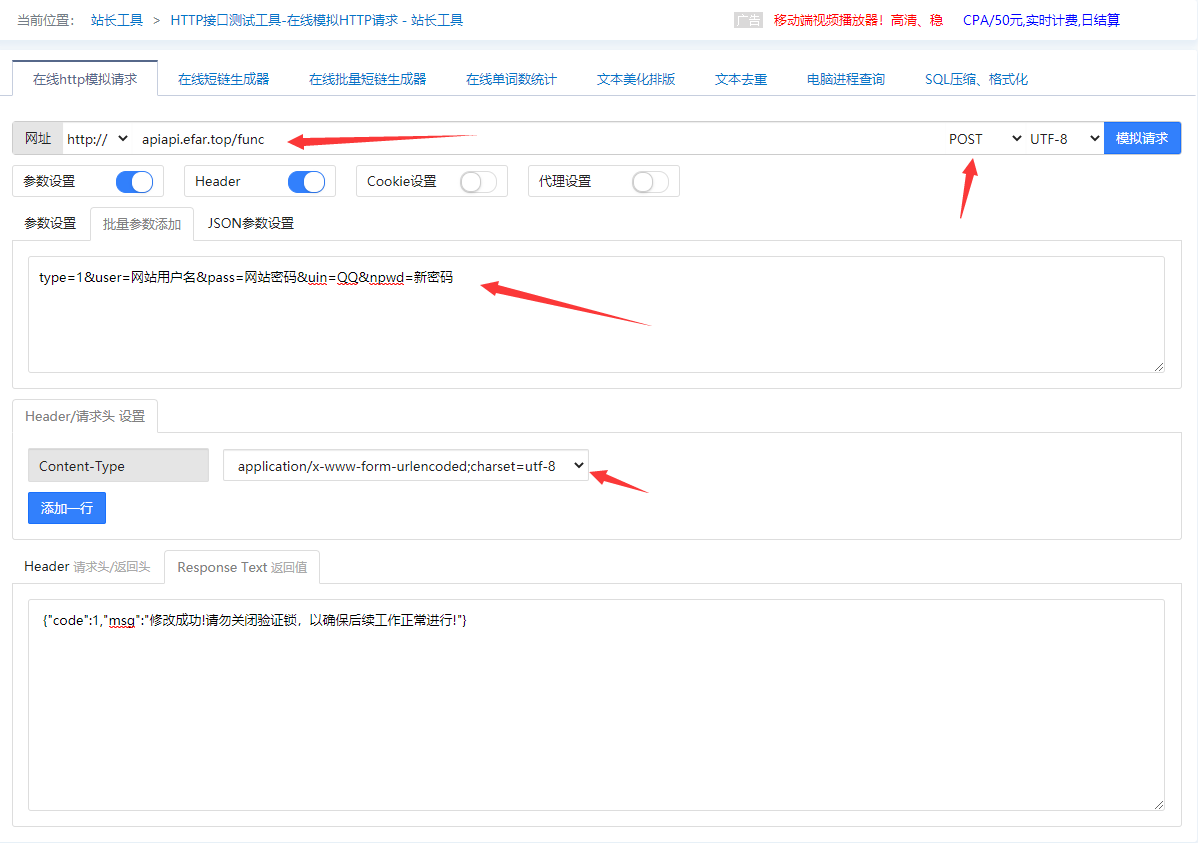Disable the Header switch
The width and height of the screenshot is (1198, 843).
click(306, 181)
